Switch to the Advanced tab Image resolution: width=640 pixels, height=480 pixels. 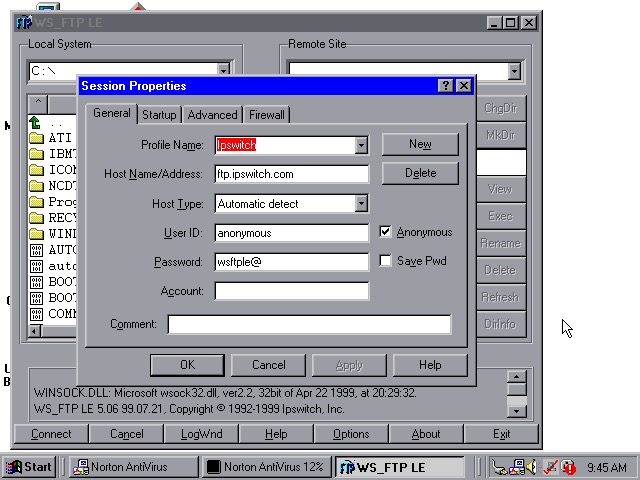click(212, 115)
